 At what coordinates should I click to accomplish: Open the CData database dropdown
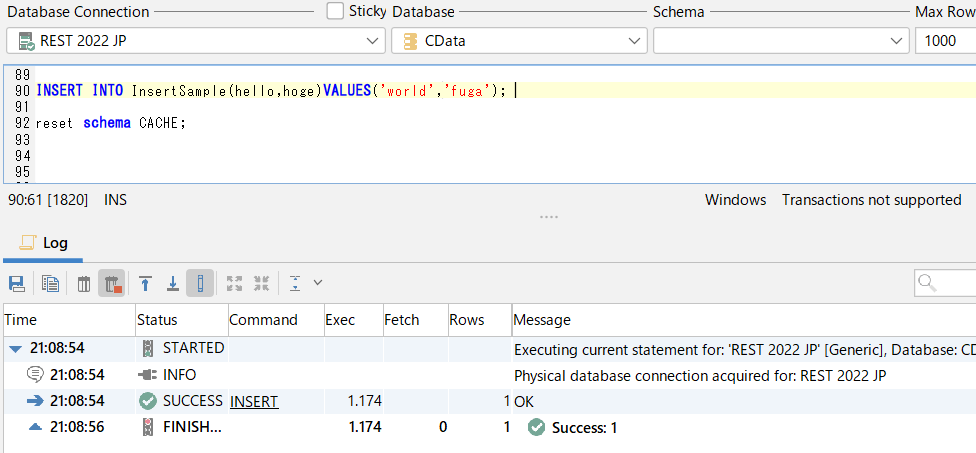518,41
